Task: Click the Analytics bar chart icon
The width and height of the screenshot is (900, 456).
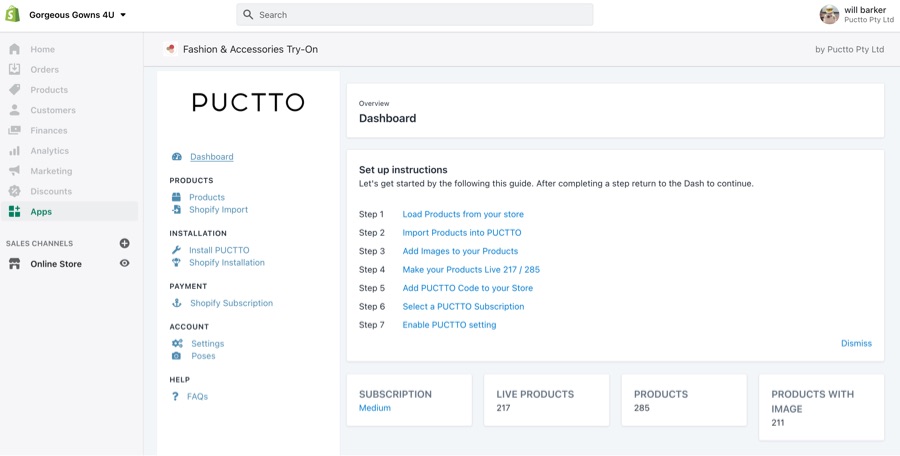Action: (x=15, y=151)
